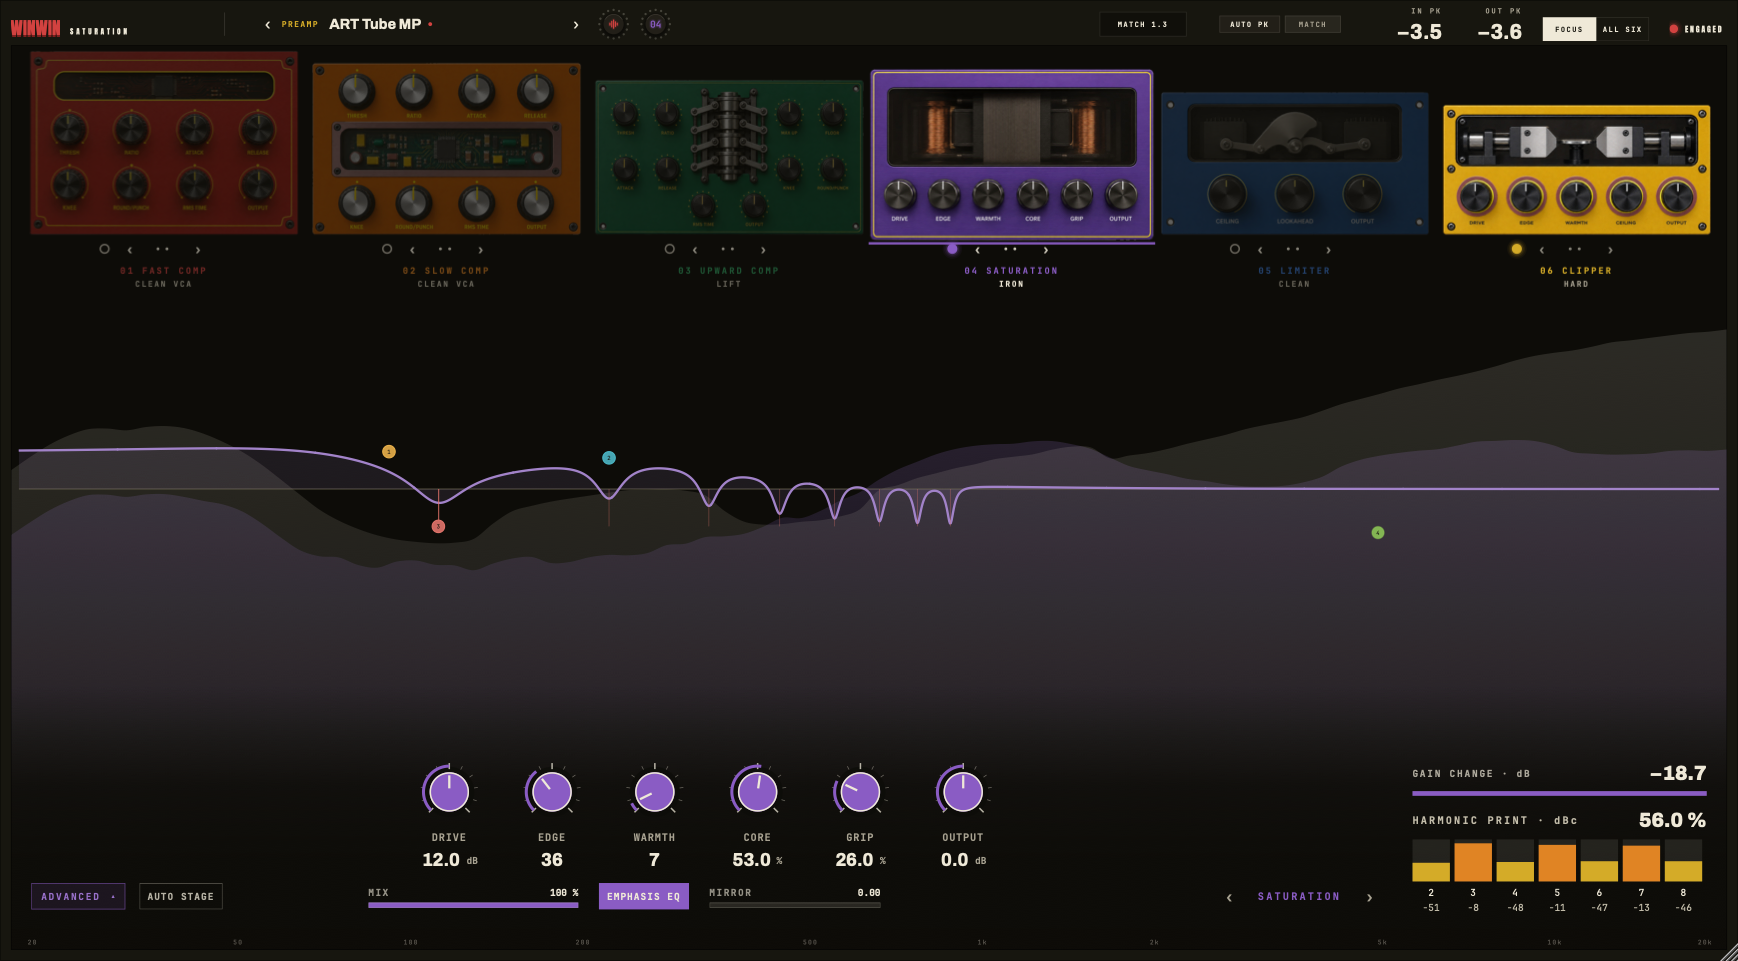
Task: Select EQ node 1 on the curve
Action: click(389, 452)
